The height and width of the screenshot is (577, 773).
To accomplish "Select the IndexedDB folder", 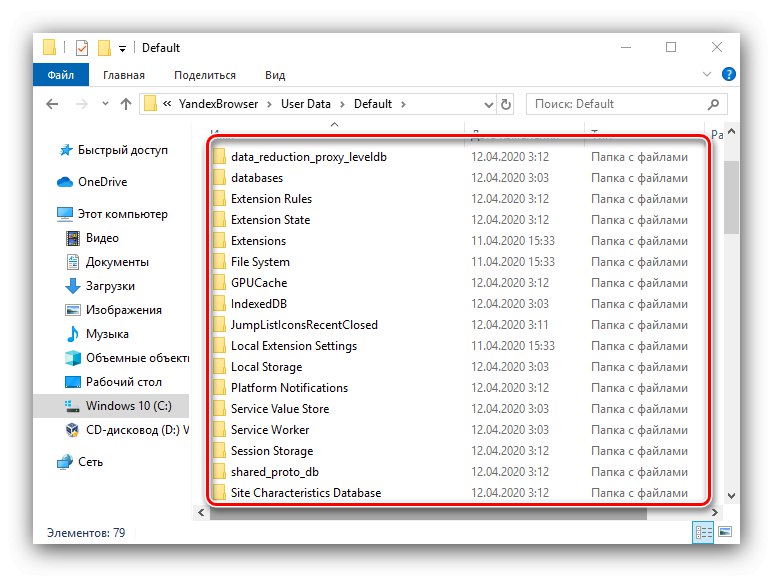I will [x=258, y=304].
